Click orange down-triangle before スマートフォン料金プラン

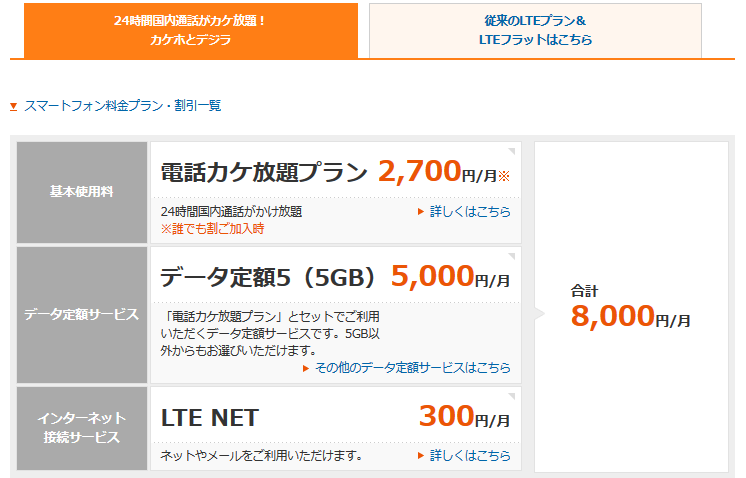(14, 107)
